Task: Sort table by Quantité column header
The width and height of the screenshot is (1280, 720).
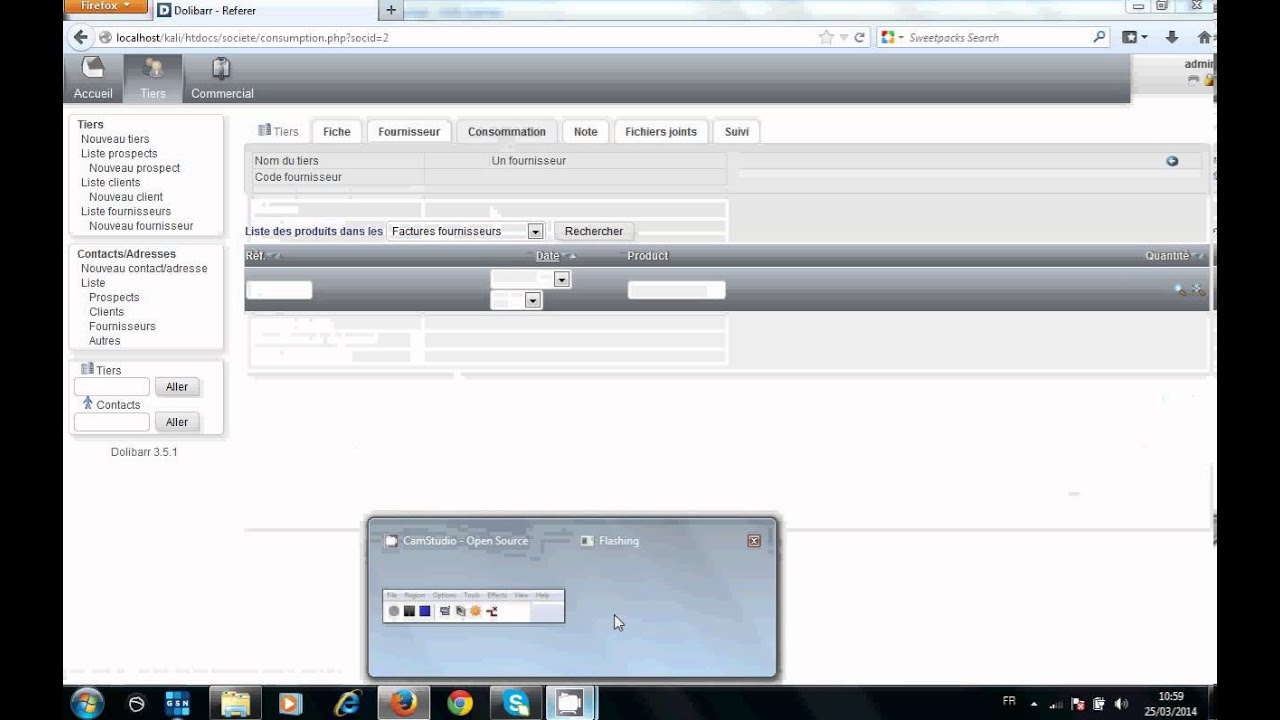Action: coord(1167,256)
